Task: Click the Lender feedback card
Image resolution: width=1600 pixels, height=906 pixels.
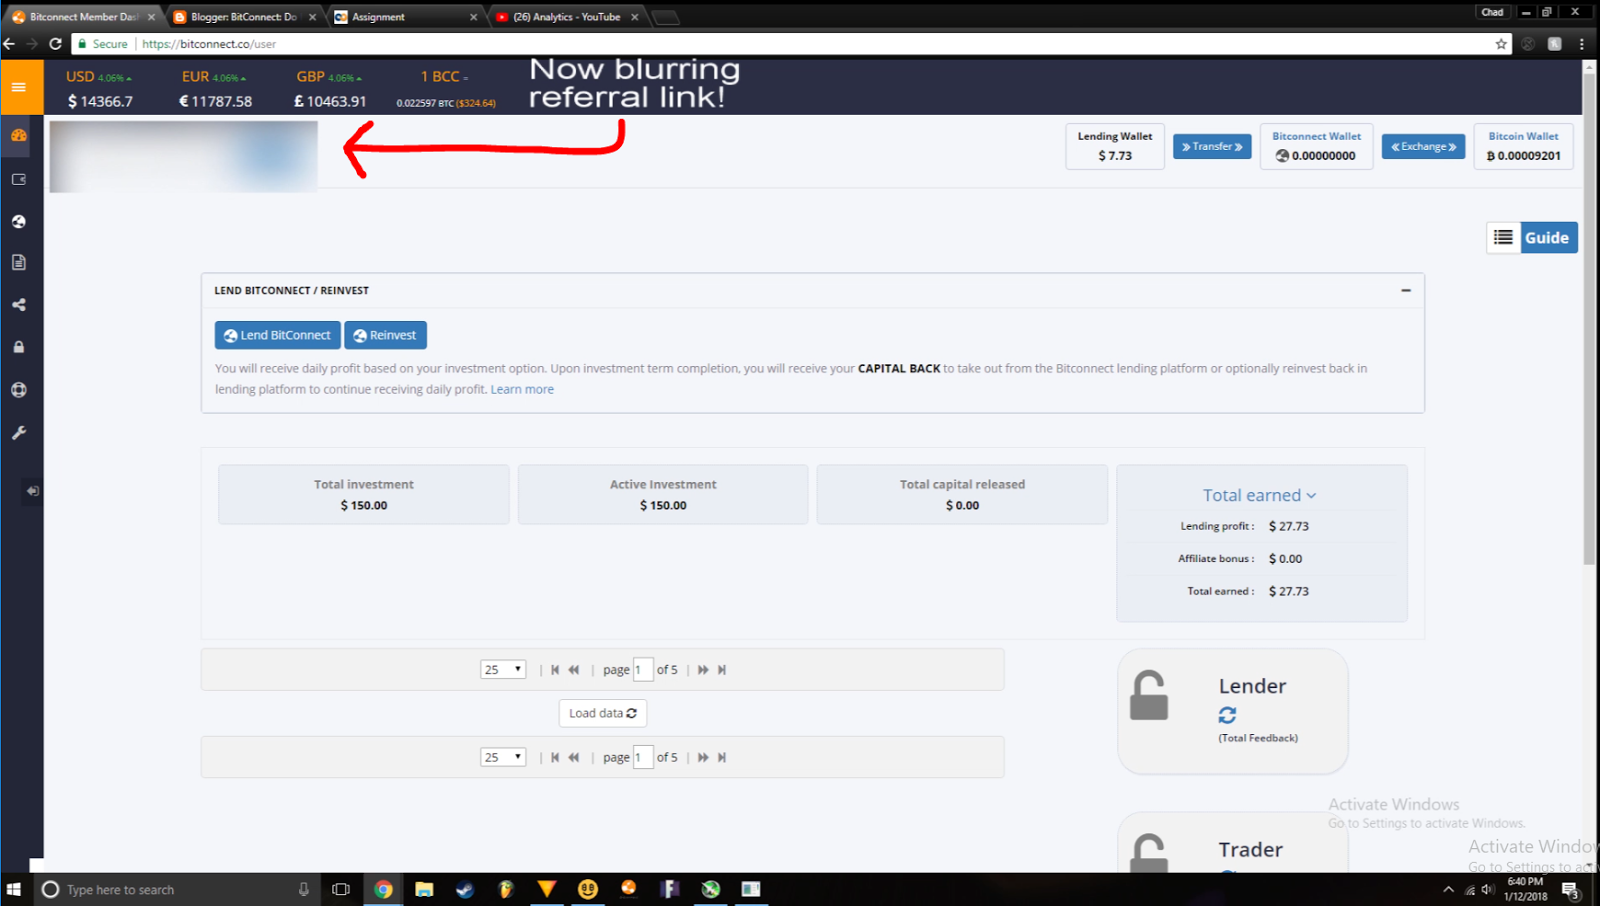Action: [x=1232, y=711]
